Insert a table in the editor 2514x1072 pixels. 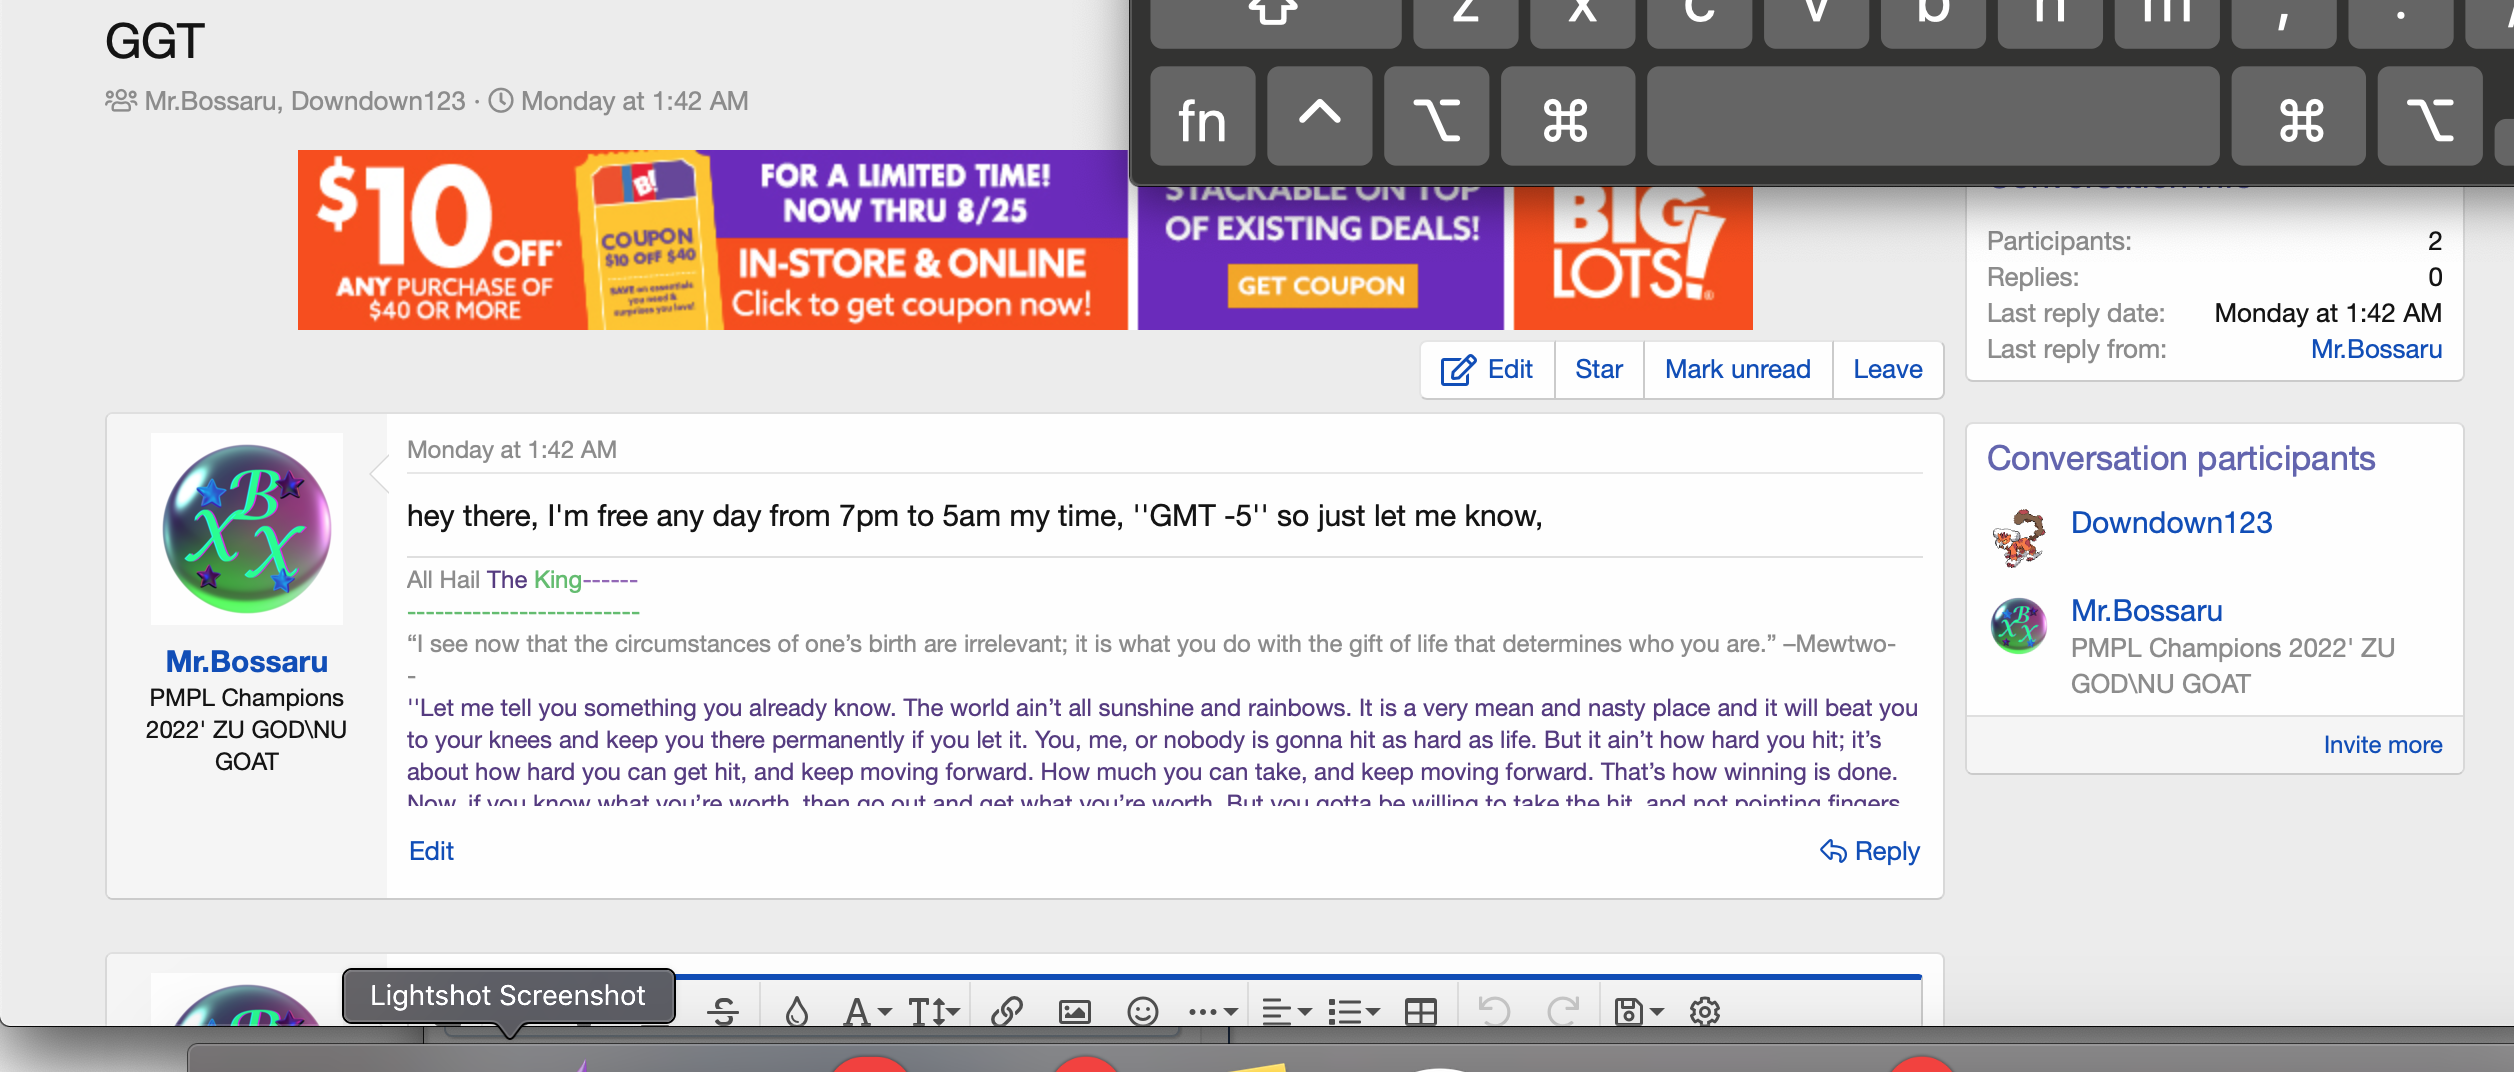(x=1420, y=1011)
